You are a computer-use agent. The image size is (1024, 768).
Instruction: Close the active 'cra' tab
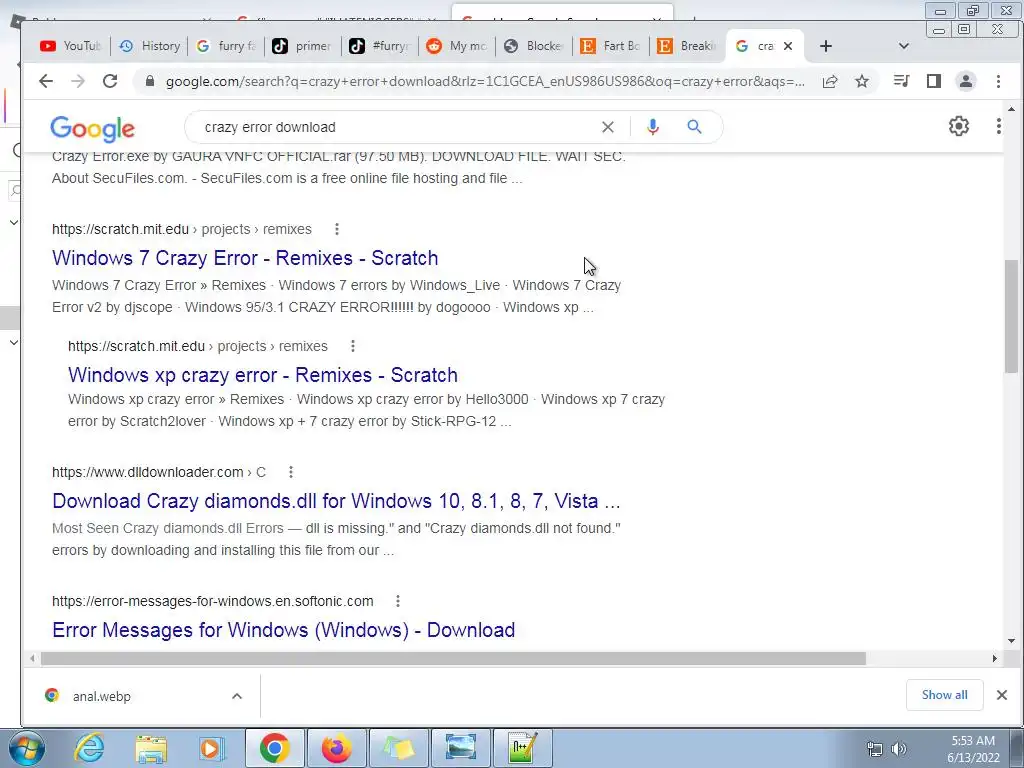[x=788, y=46]
